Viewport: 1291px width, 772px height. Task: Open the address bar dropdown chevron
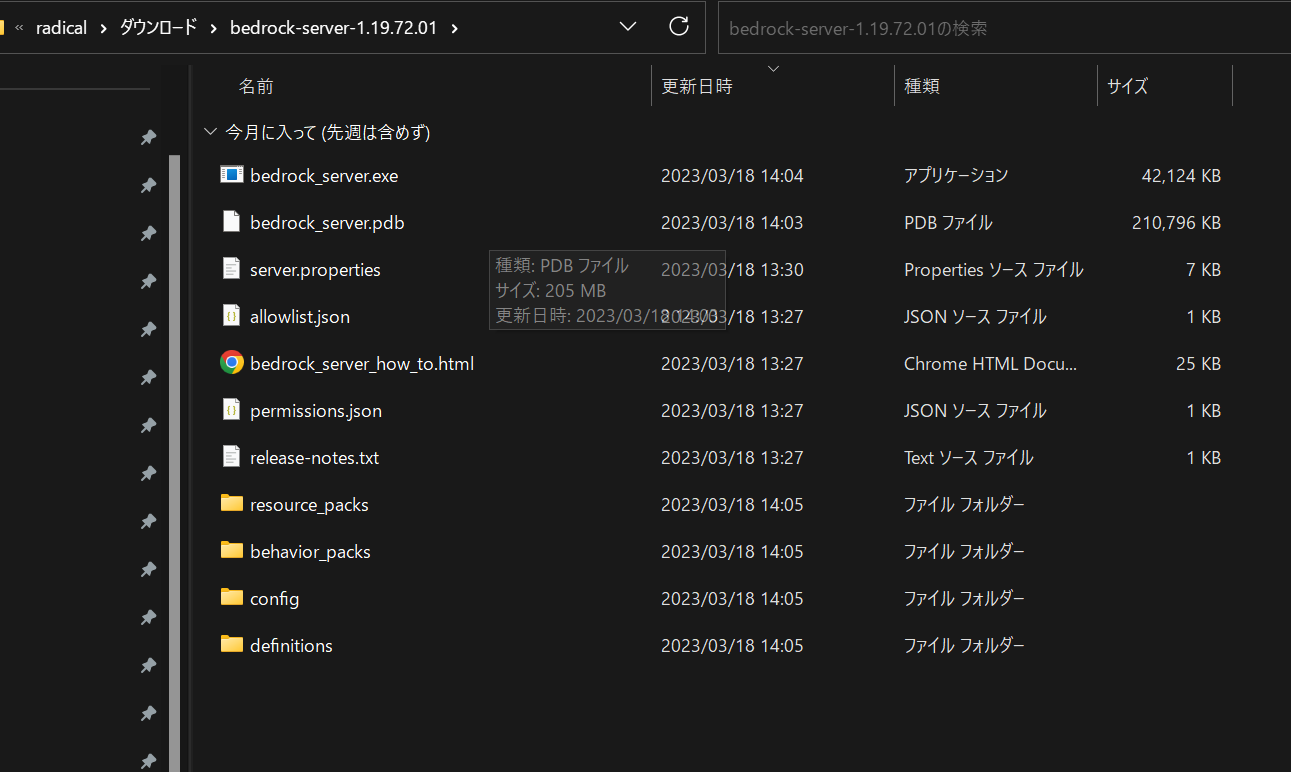tap(627, 26)
